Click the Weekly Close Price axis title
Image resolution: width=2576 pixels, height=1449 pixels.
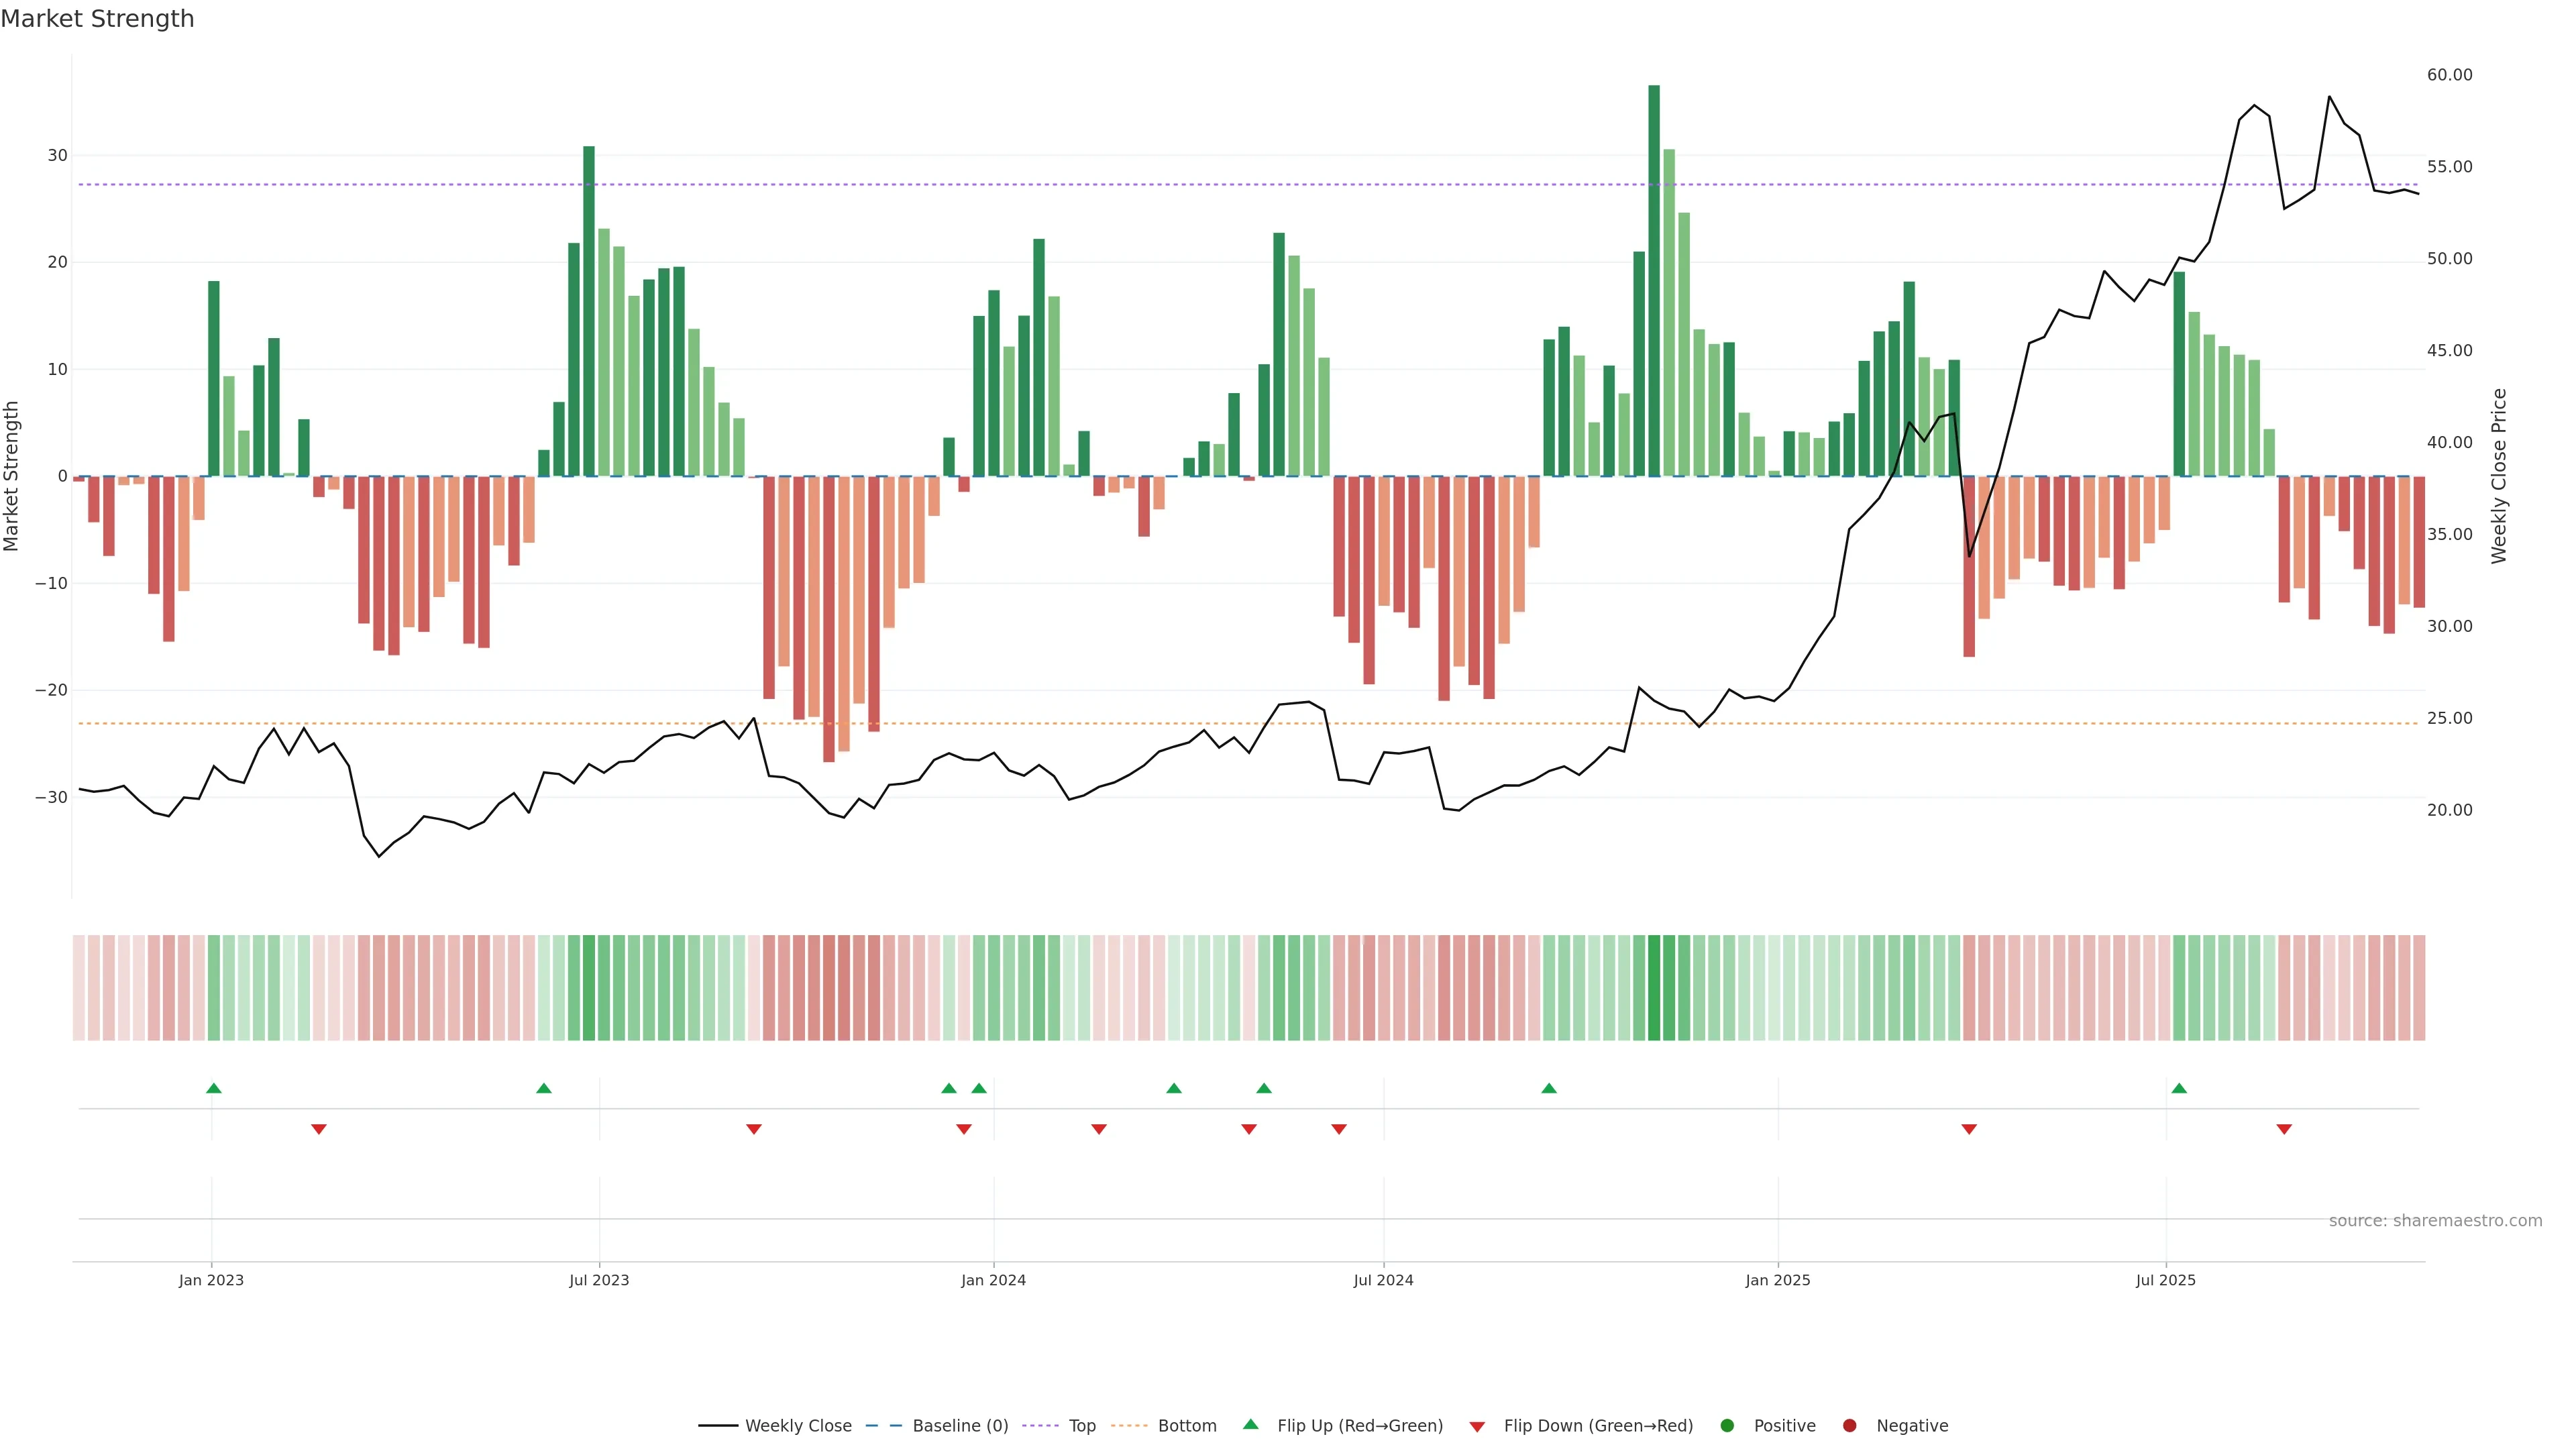(2499, 476)
